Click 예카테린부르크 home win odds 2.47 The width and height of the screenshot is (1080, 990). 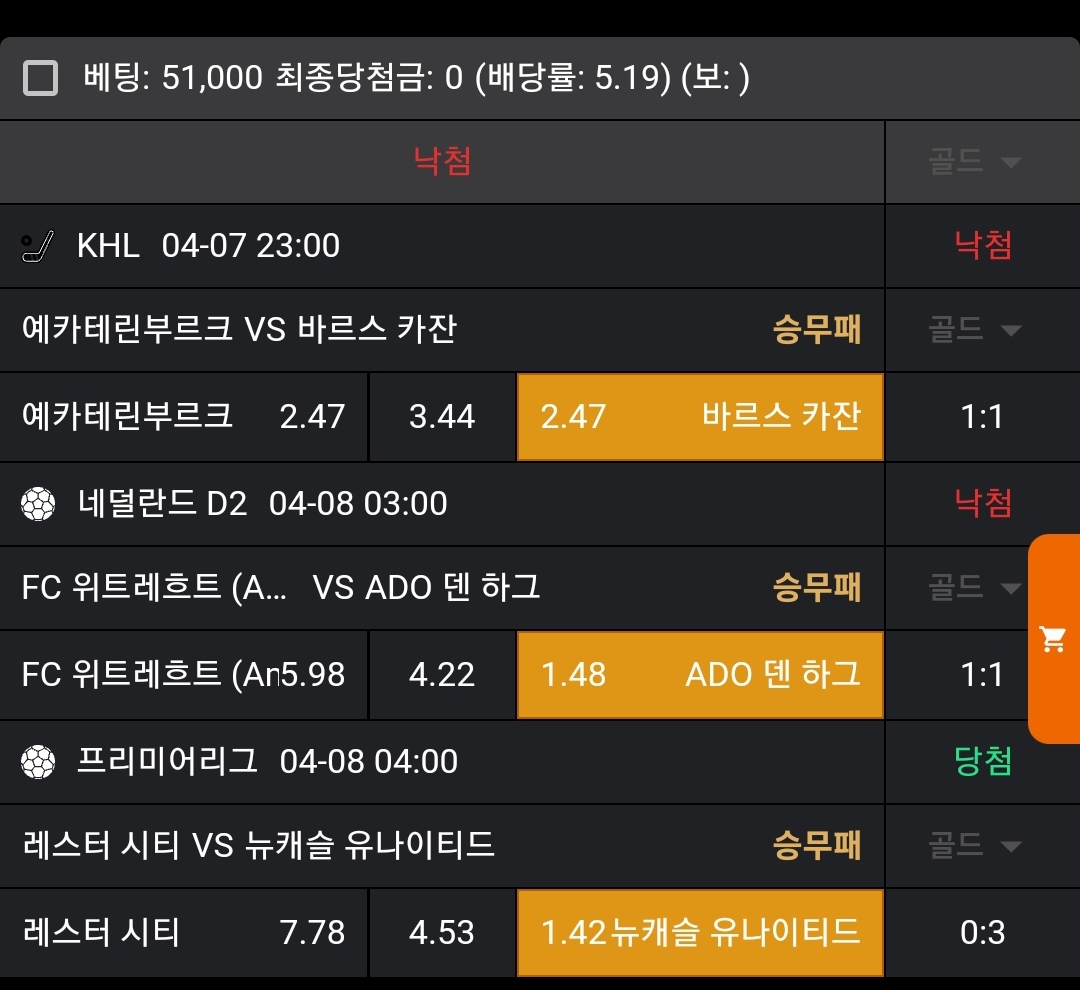pyautogui.click(x=184, y=417)
